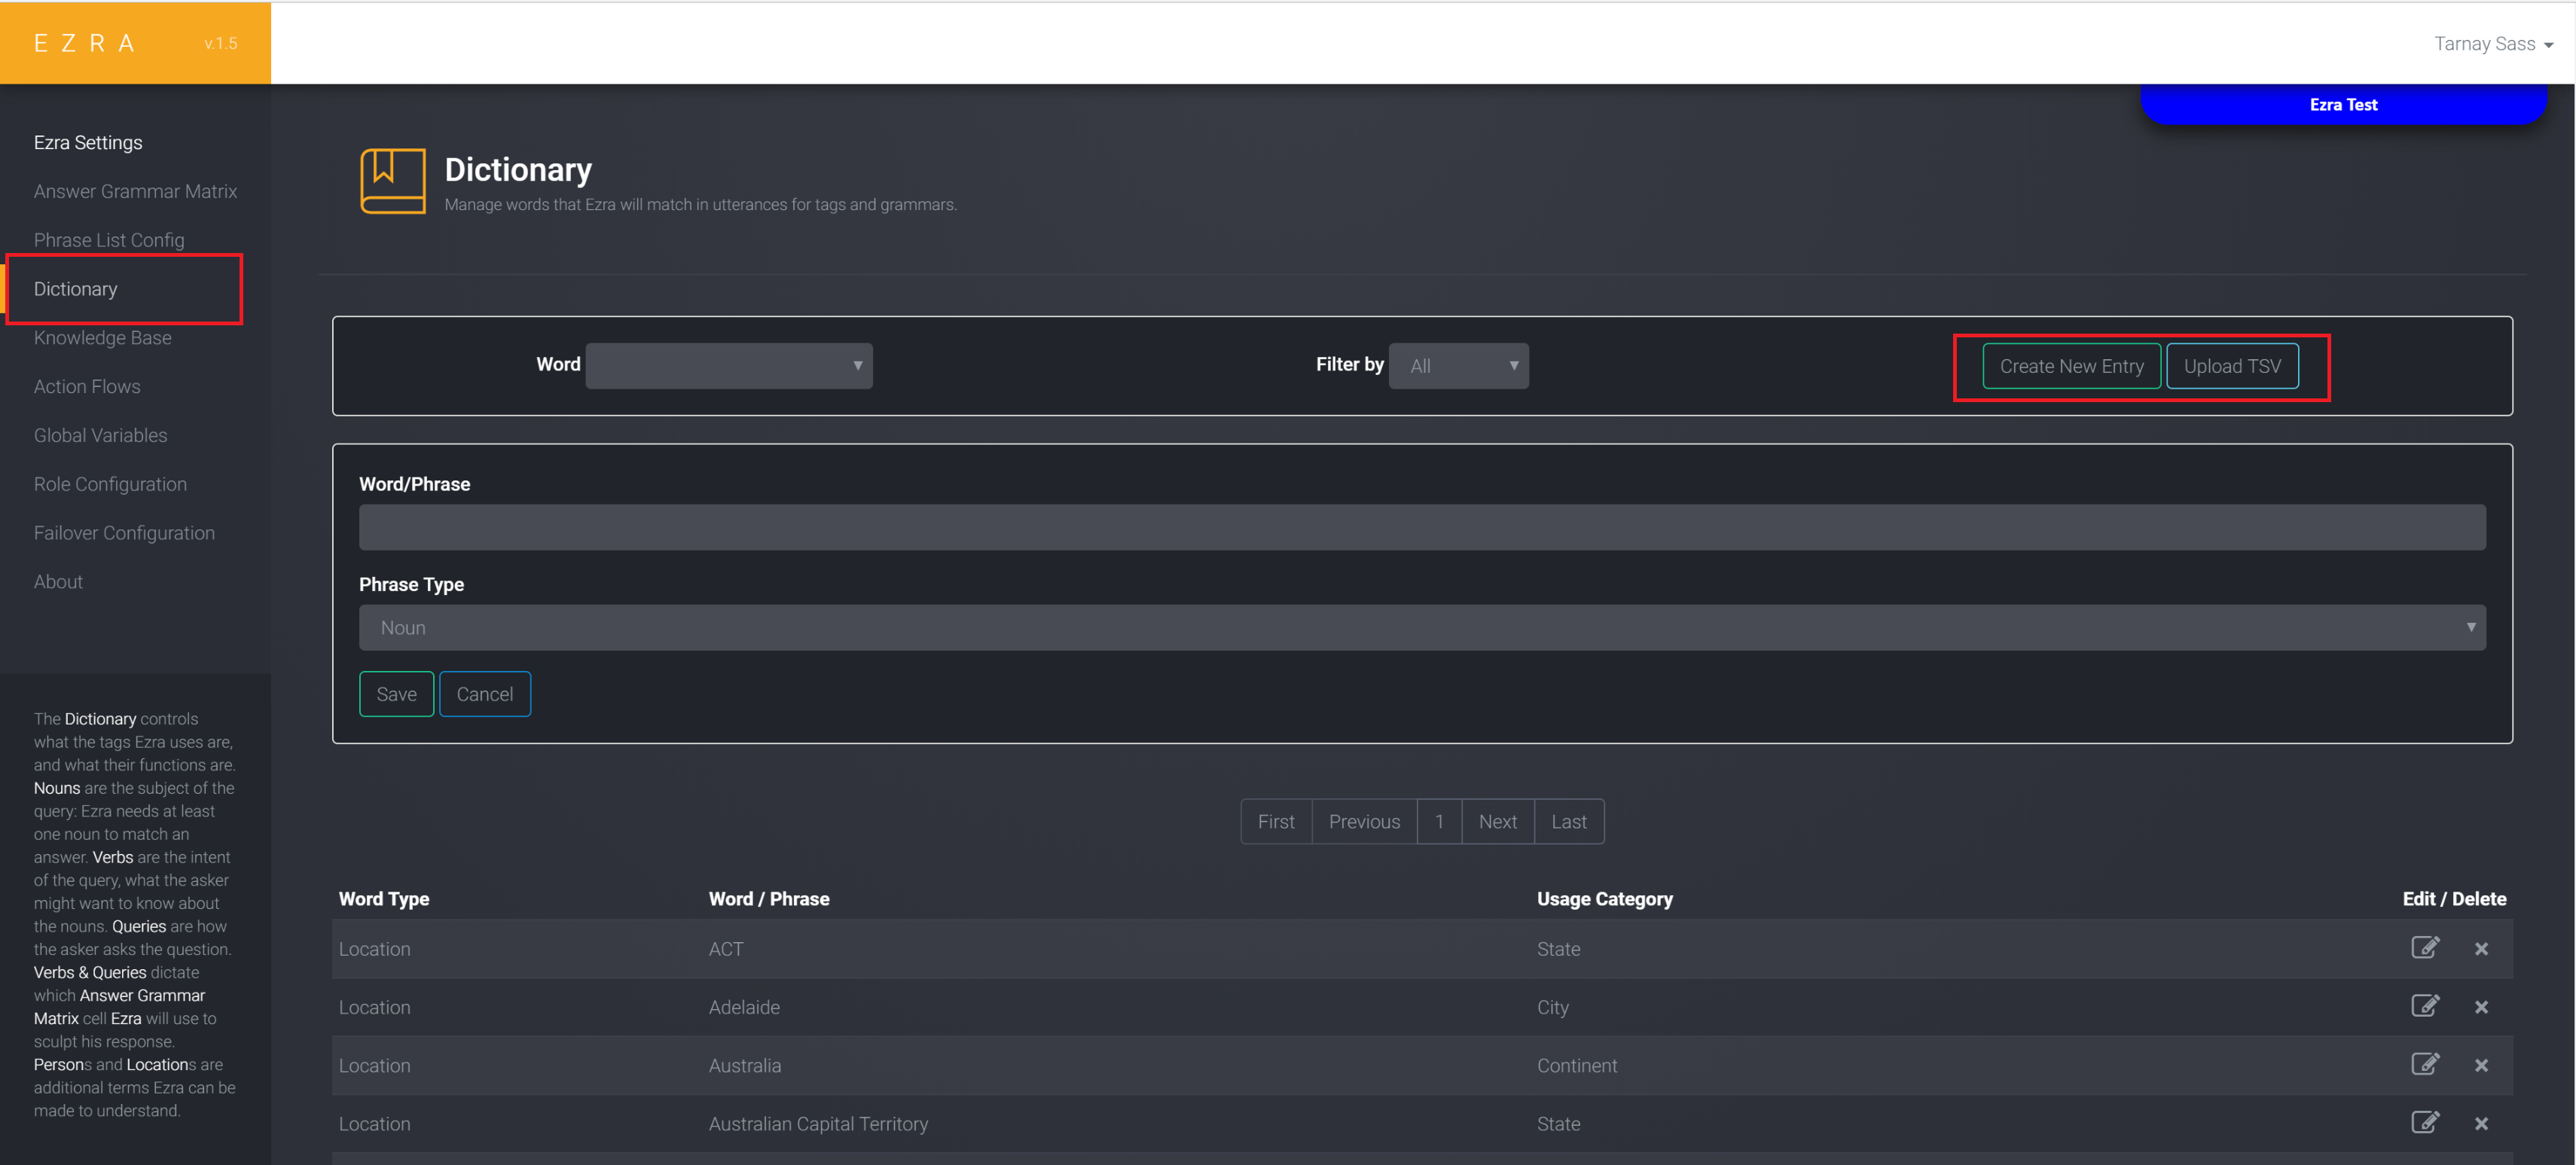
Task: Select page 1 in pagination
Action: click(x=1439, y=821)
